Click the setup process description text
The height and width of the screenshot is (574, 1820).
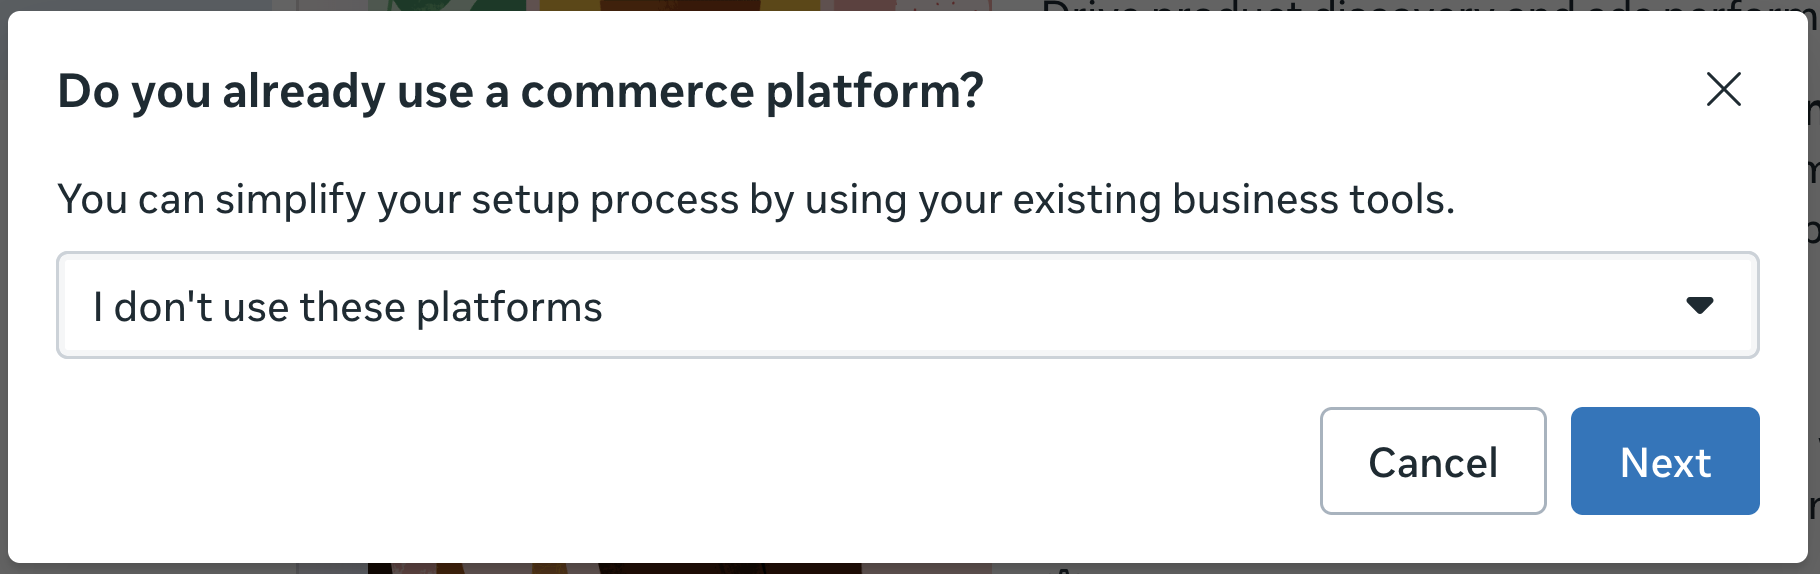755,199
